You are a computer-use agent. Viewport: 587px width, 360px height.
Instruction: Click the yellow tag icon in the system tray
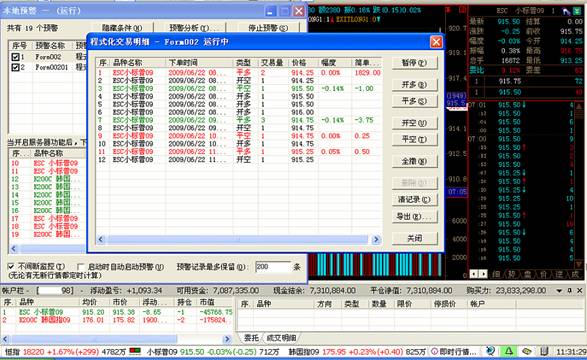(526, 351)
